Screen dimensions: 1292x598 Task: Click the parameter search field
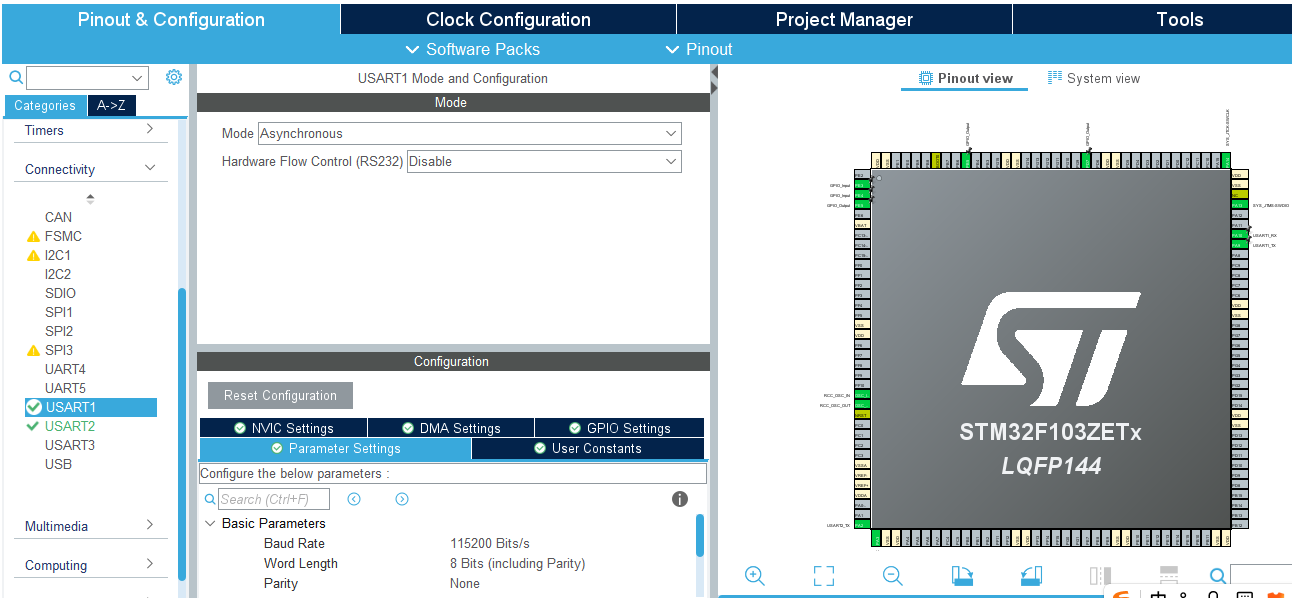coord(273,499)
